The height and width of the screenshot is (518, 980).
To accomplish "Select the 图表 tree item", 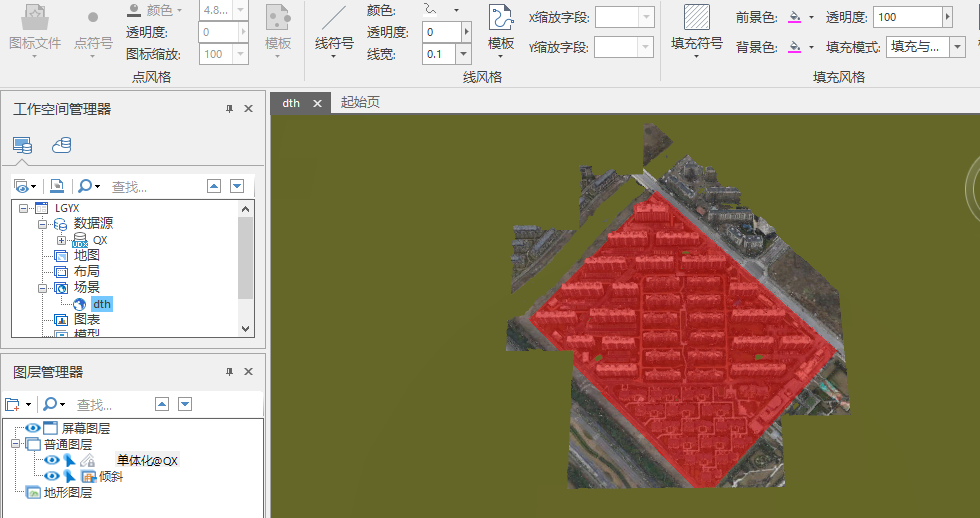I will pos(86,319).
